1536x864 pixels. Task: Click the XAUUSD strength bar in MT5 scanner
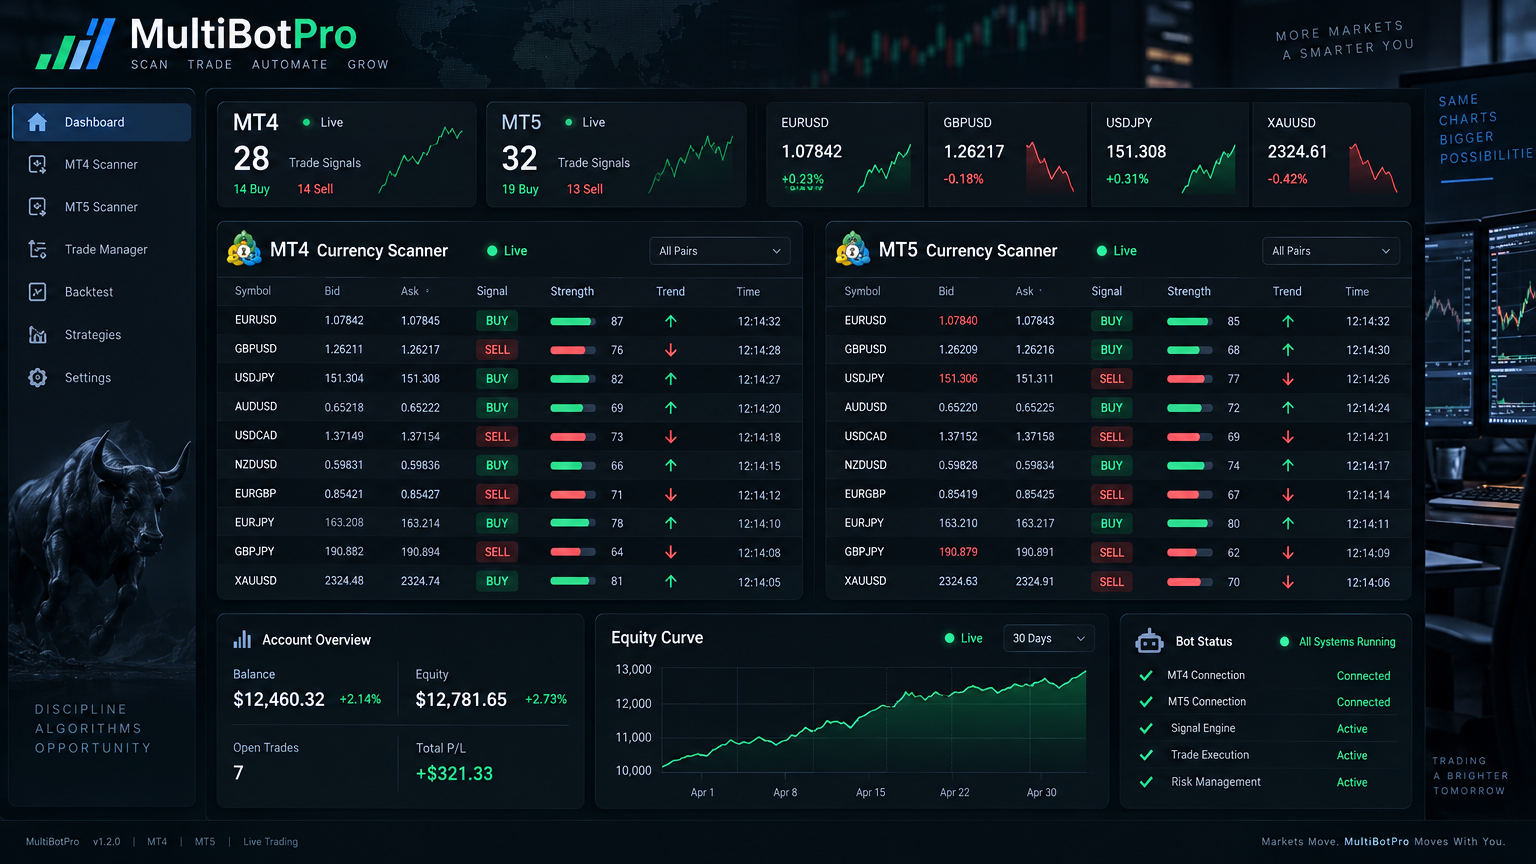click(x=1190, y=582)
